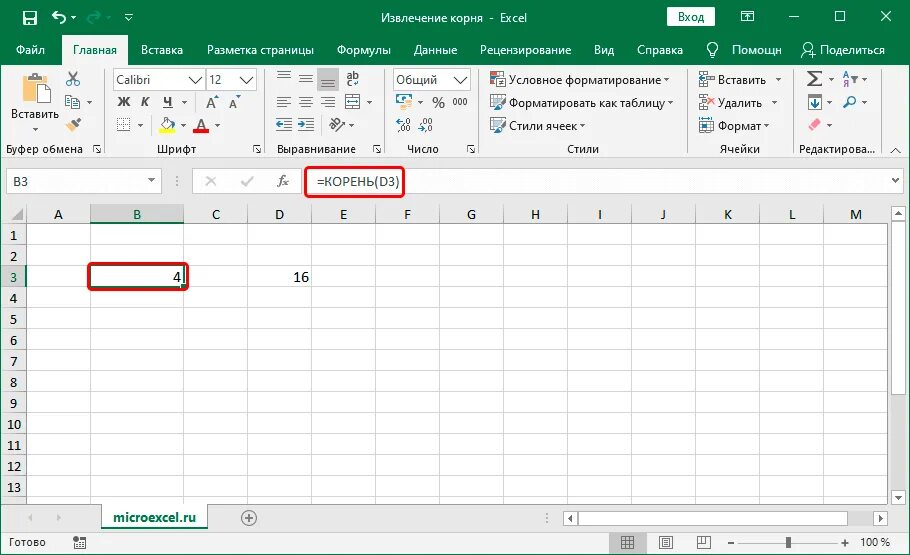Switch to the Вставка tab

[x=162, y=50]
